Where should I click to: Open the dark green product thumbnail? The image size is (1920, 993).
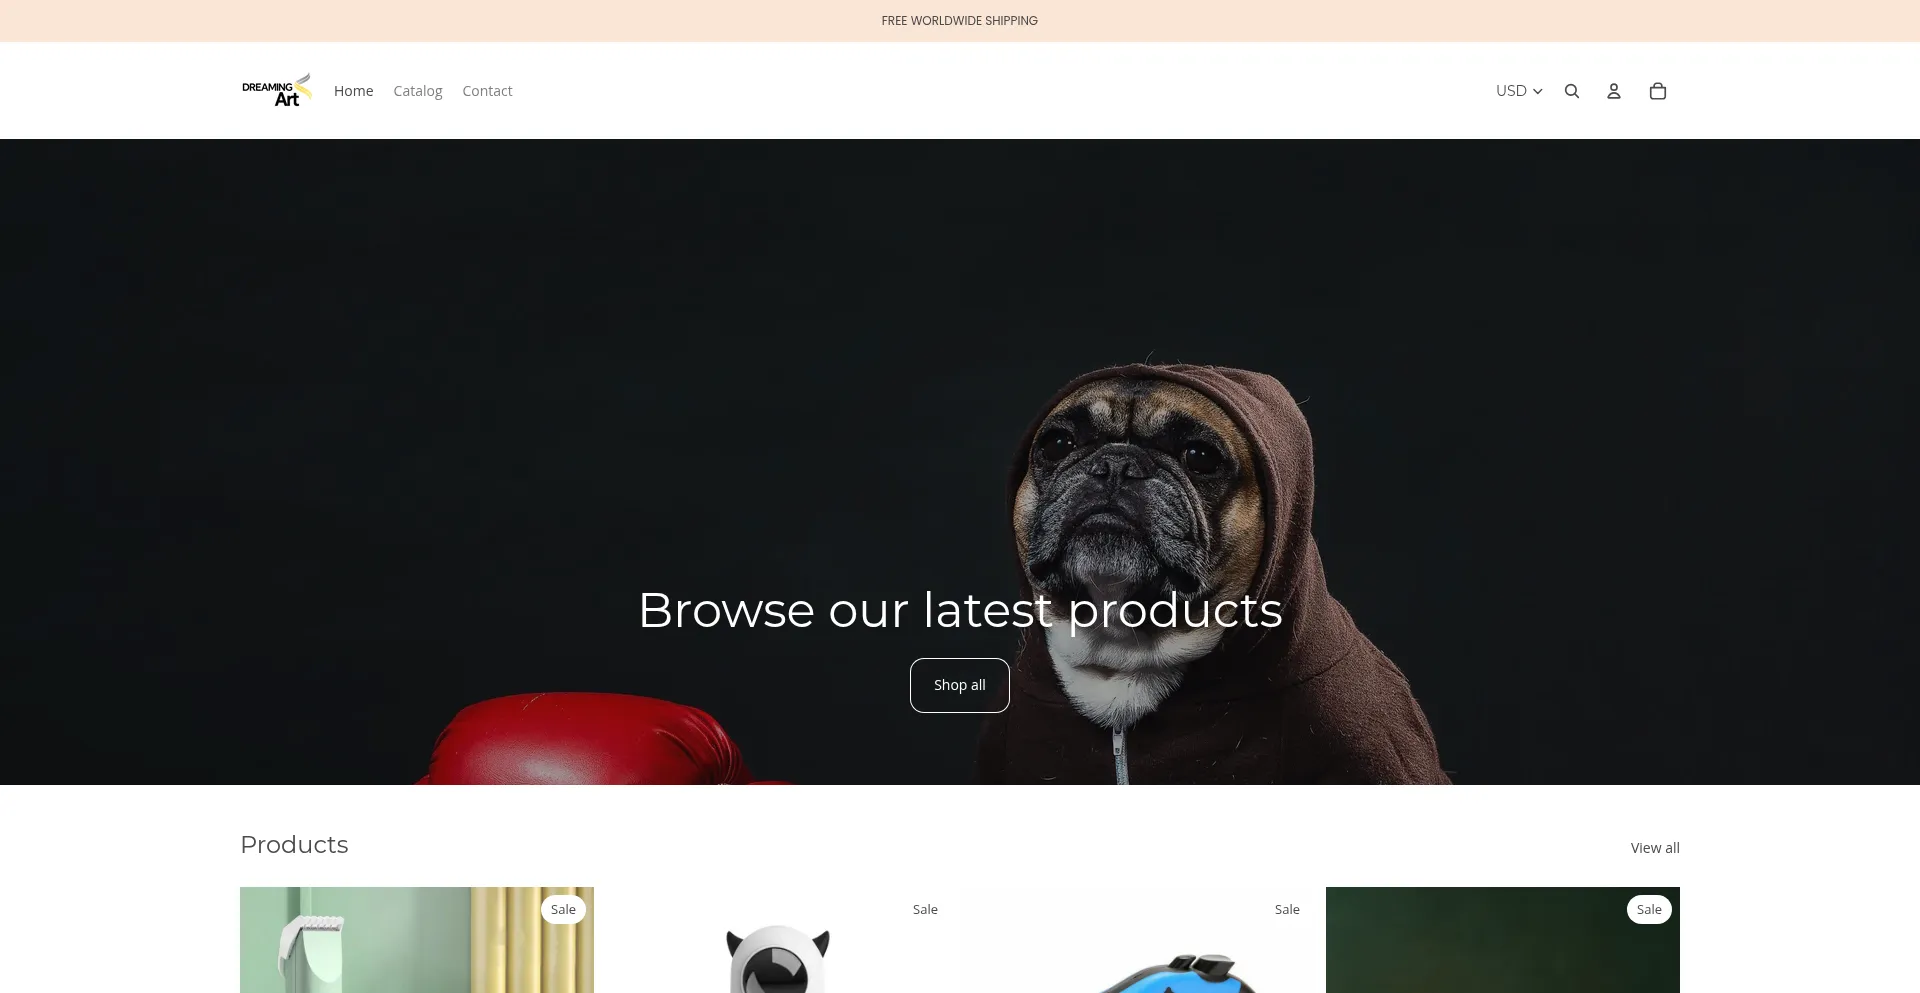coord(1503,940)
